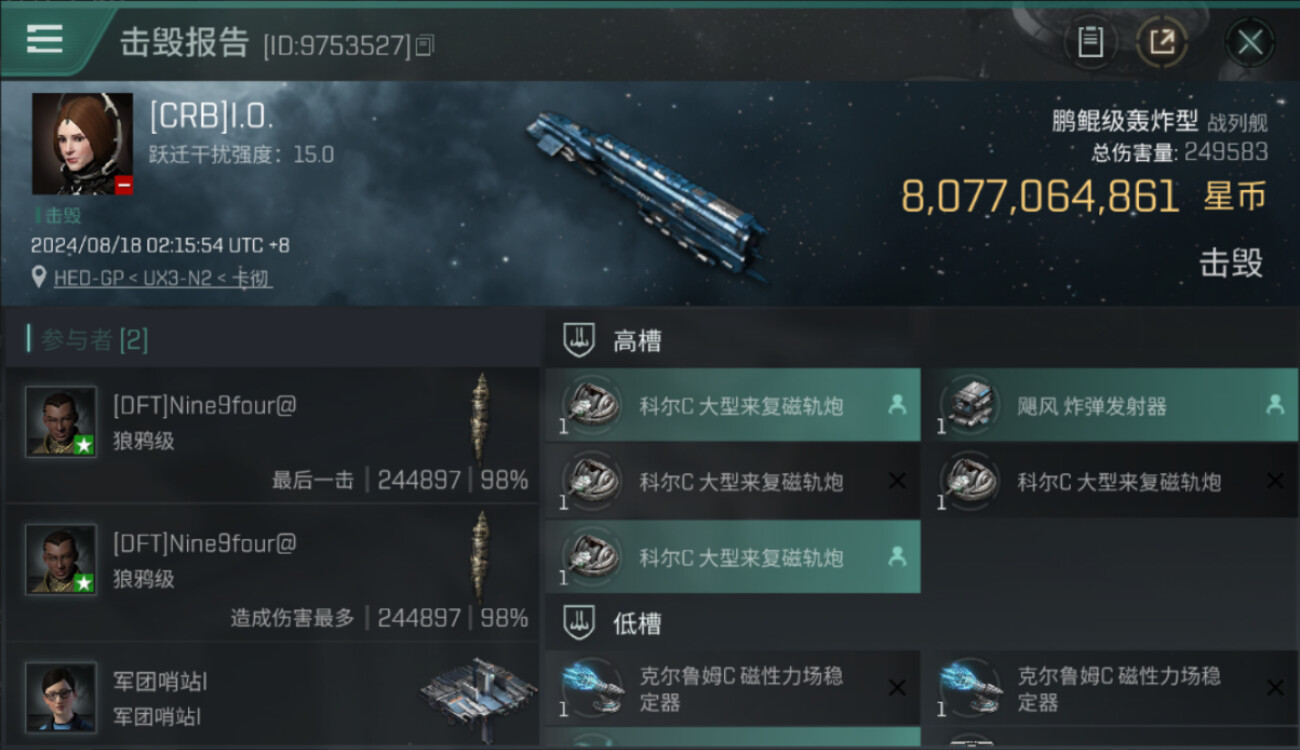1300x750 pixels.
Task: Share the kill report externally
Action: 1161,42
